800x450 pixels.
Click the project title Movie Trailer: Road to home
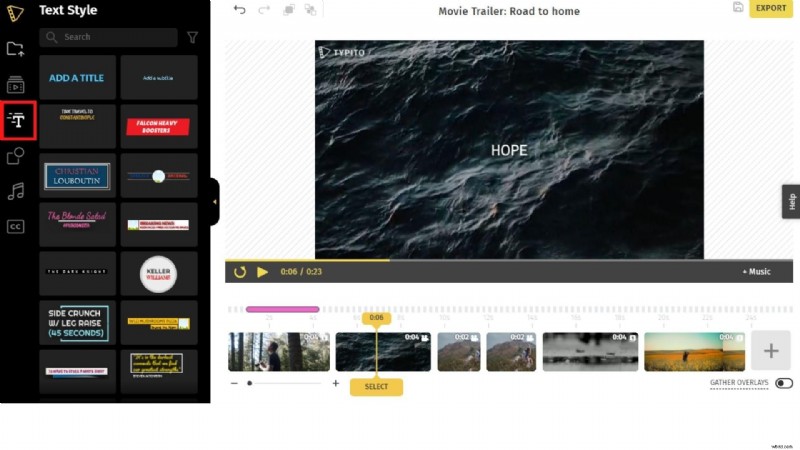pos(509,11)
